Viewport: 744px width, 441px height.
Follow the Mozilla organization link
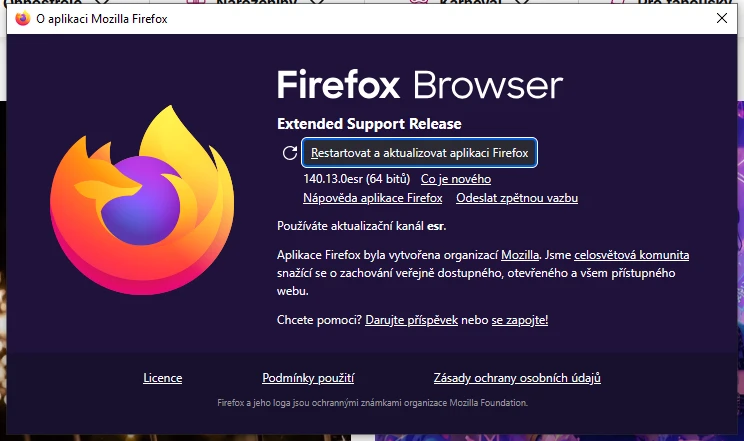point(520,255)
